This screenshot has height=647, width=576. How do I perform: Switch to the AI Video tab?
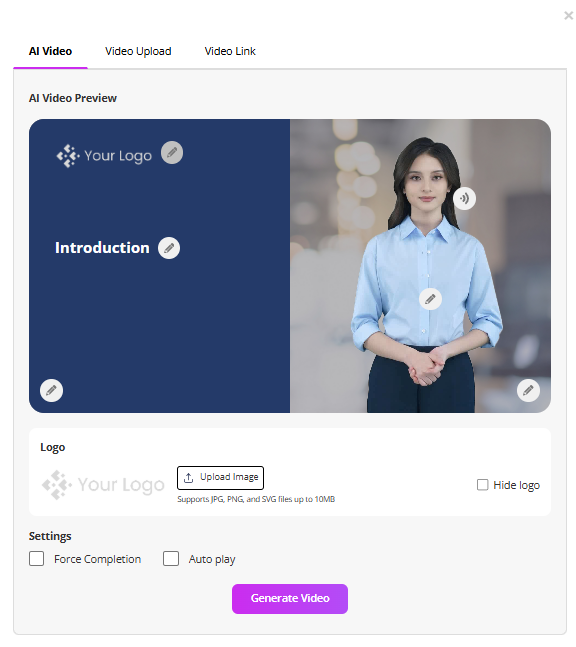click(50, 51)
